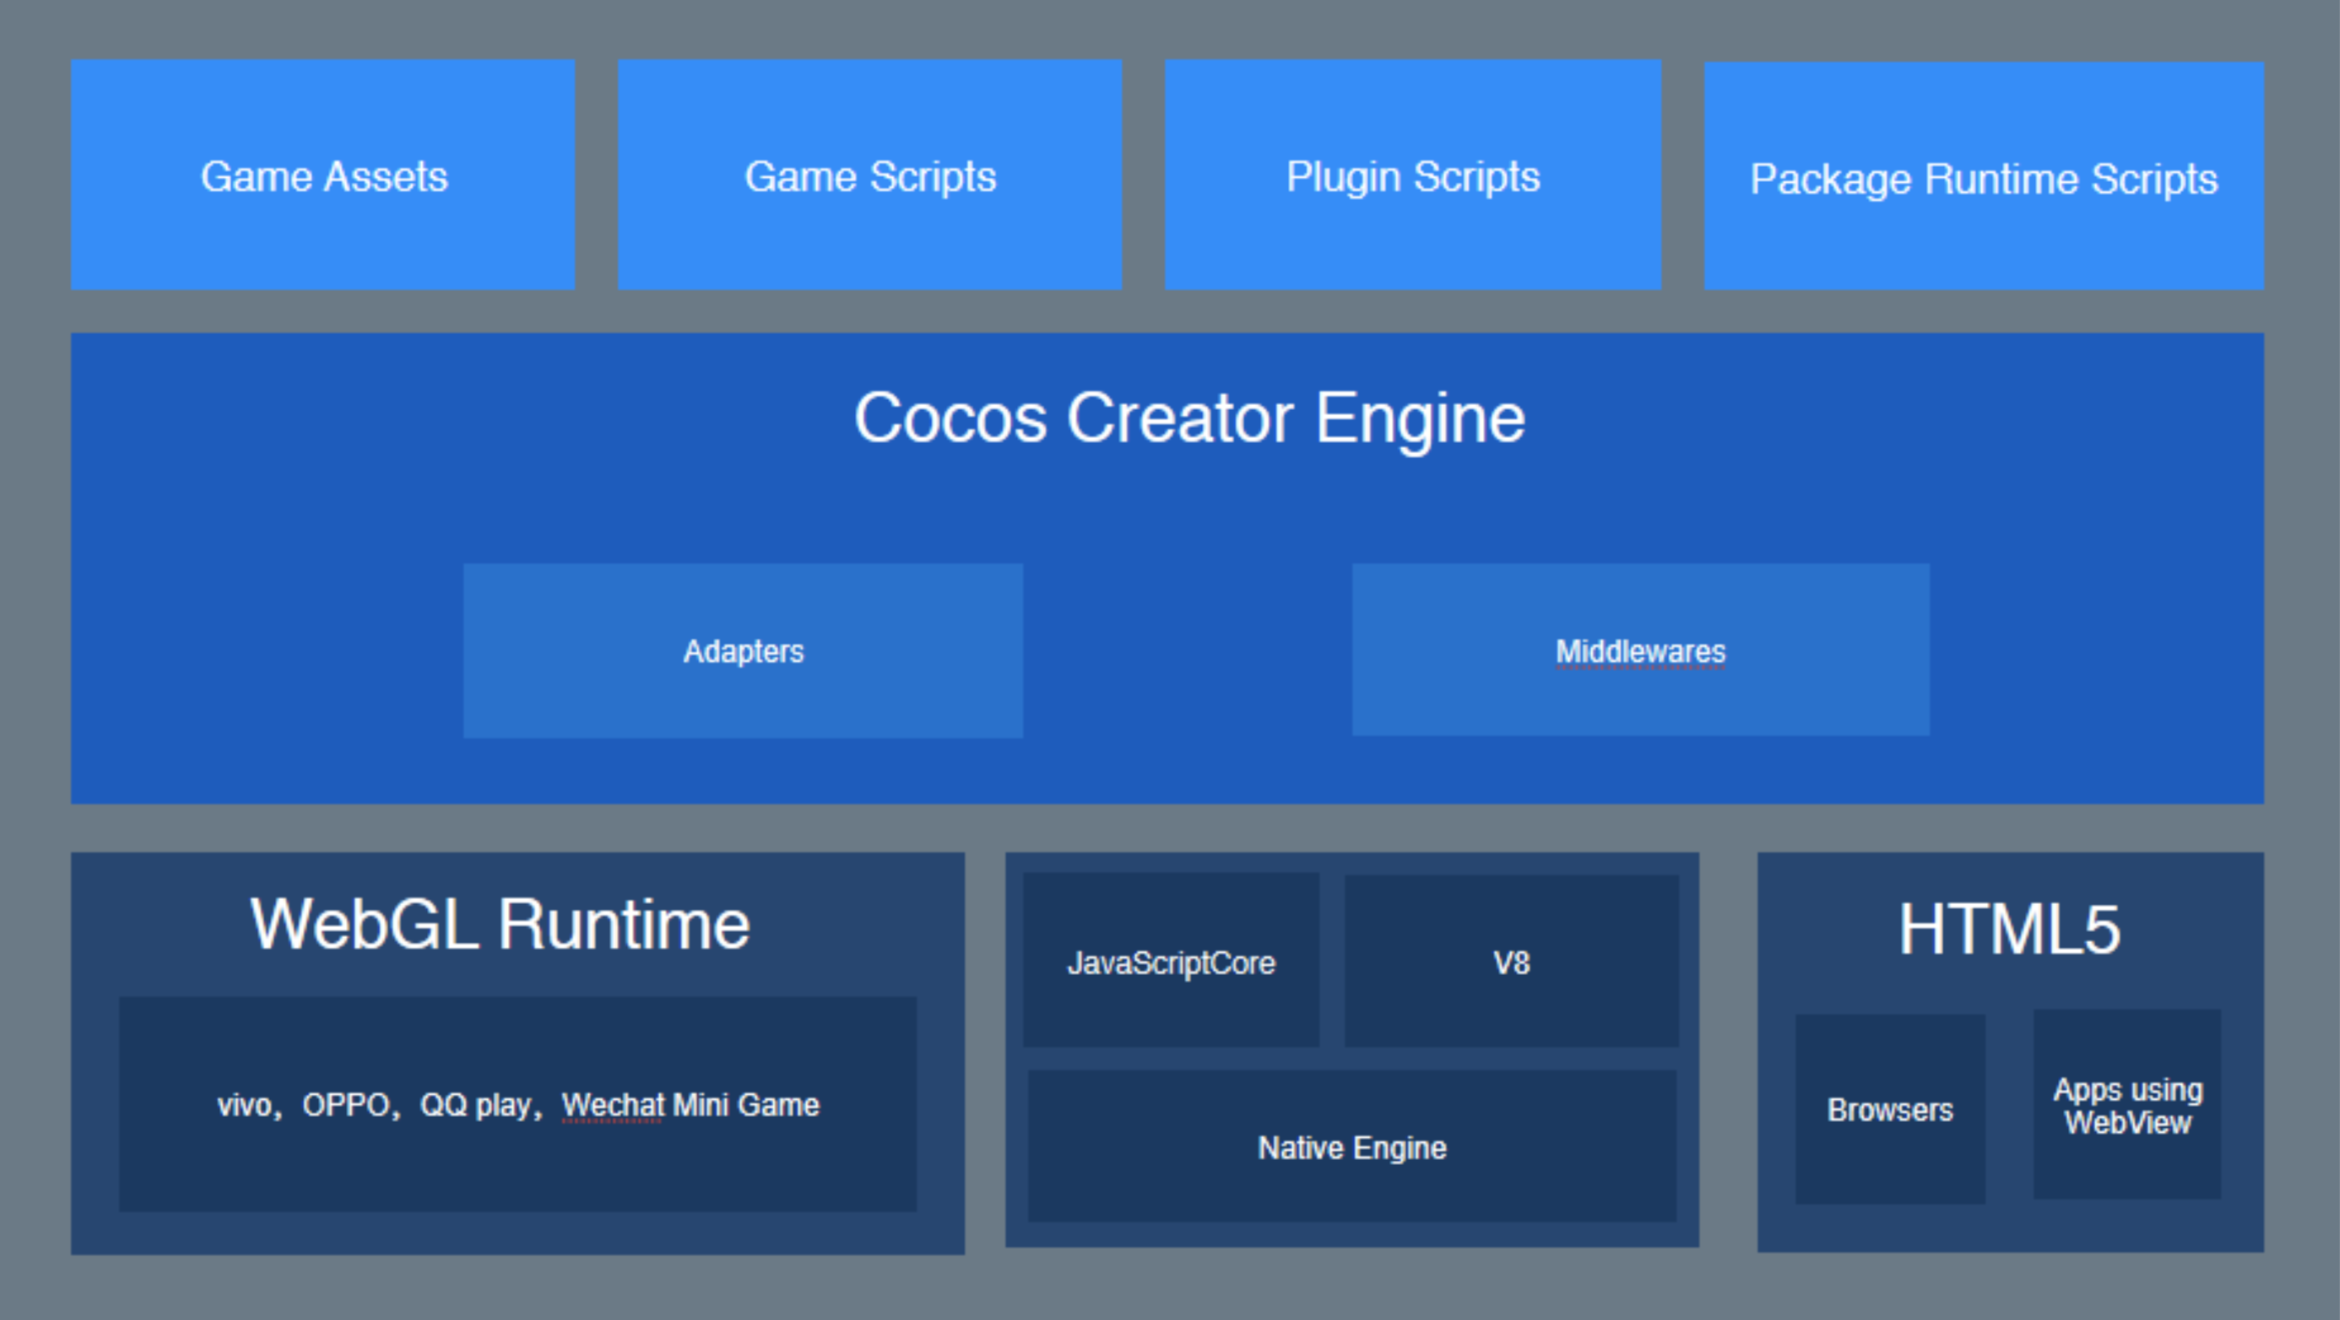Screen dimensions: 2340x1320
Task: Select the vivo label in the runtime list
Action: coord(244,1105)
